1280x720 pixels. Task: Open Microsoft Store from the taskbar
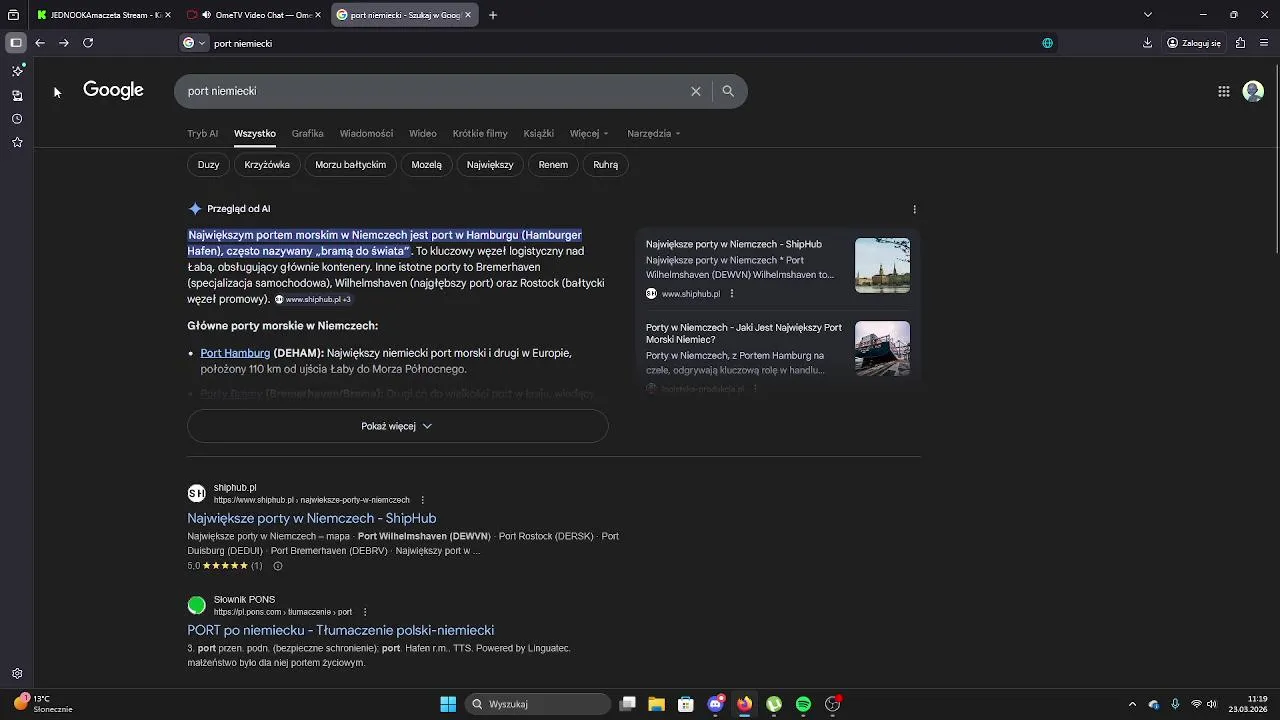point(686,704)
